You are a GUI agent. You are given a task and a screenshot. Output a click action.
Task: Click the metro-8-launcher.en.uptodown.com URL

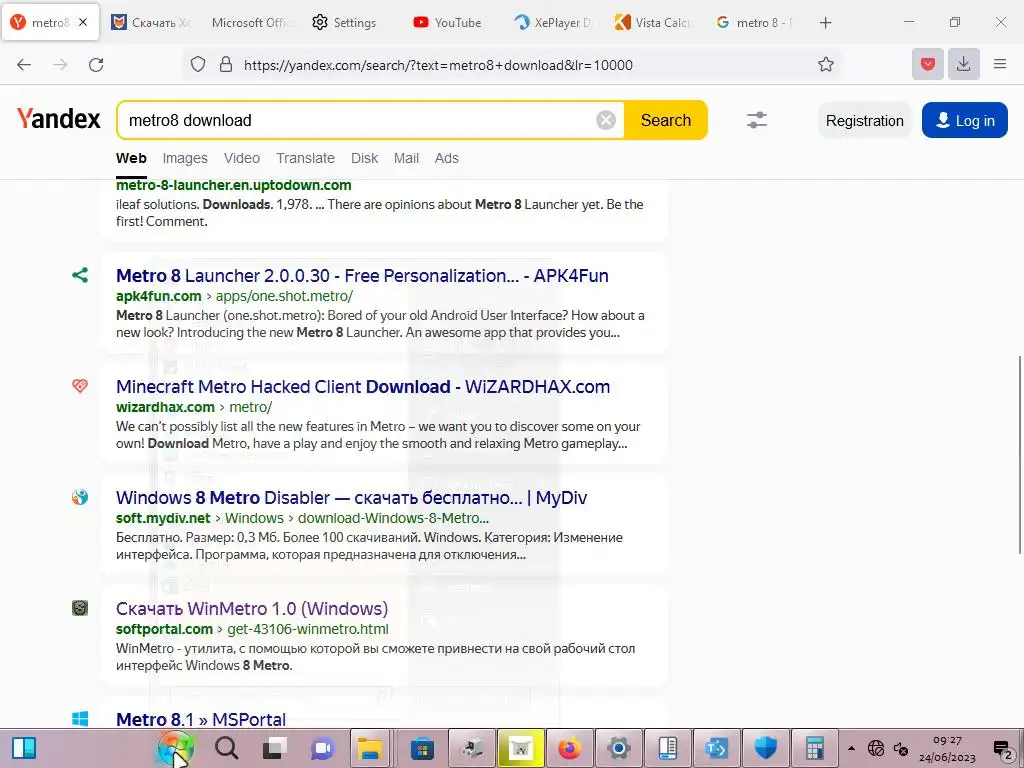tap(234, 185)
